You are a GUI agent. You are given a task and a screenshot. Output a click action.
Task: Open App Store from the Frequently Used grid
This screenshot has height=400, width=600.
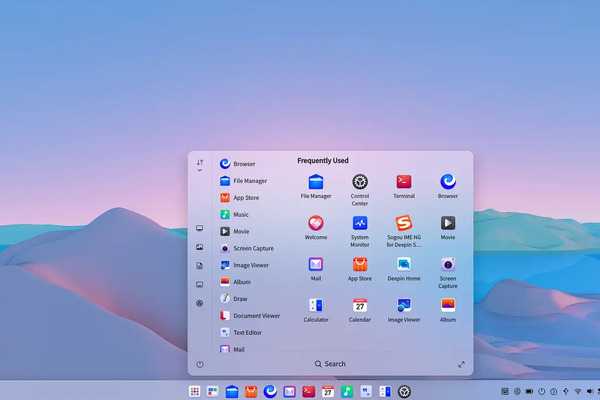[x=360, y=269]
